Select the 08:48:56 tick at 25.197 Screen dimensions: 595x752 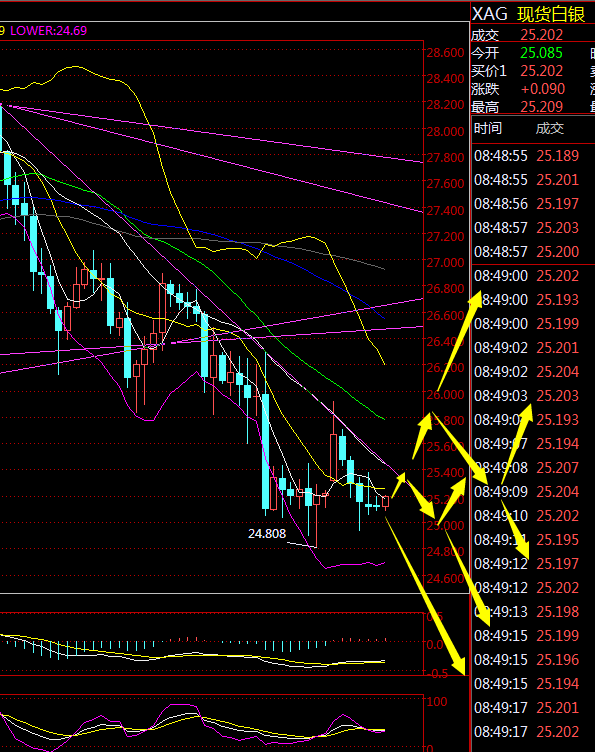526,203
